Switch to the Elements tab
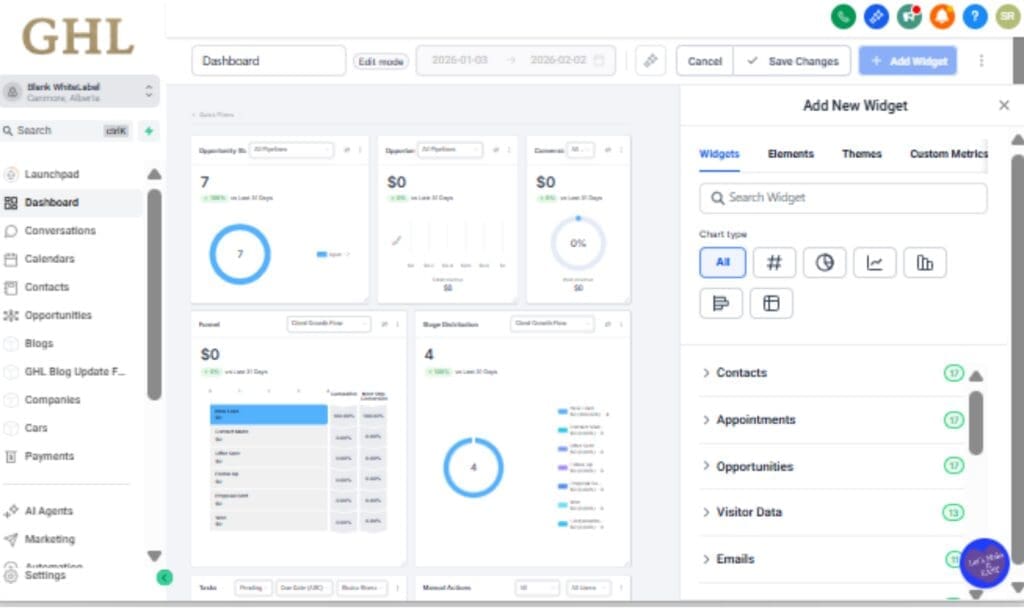This screenshot has height=610, width=1024. (790, 154)
